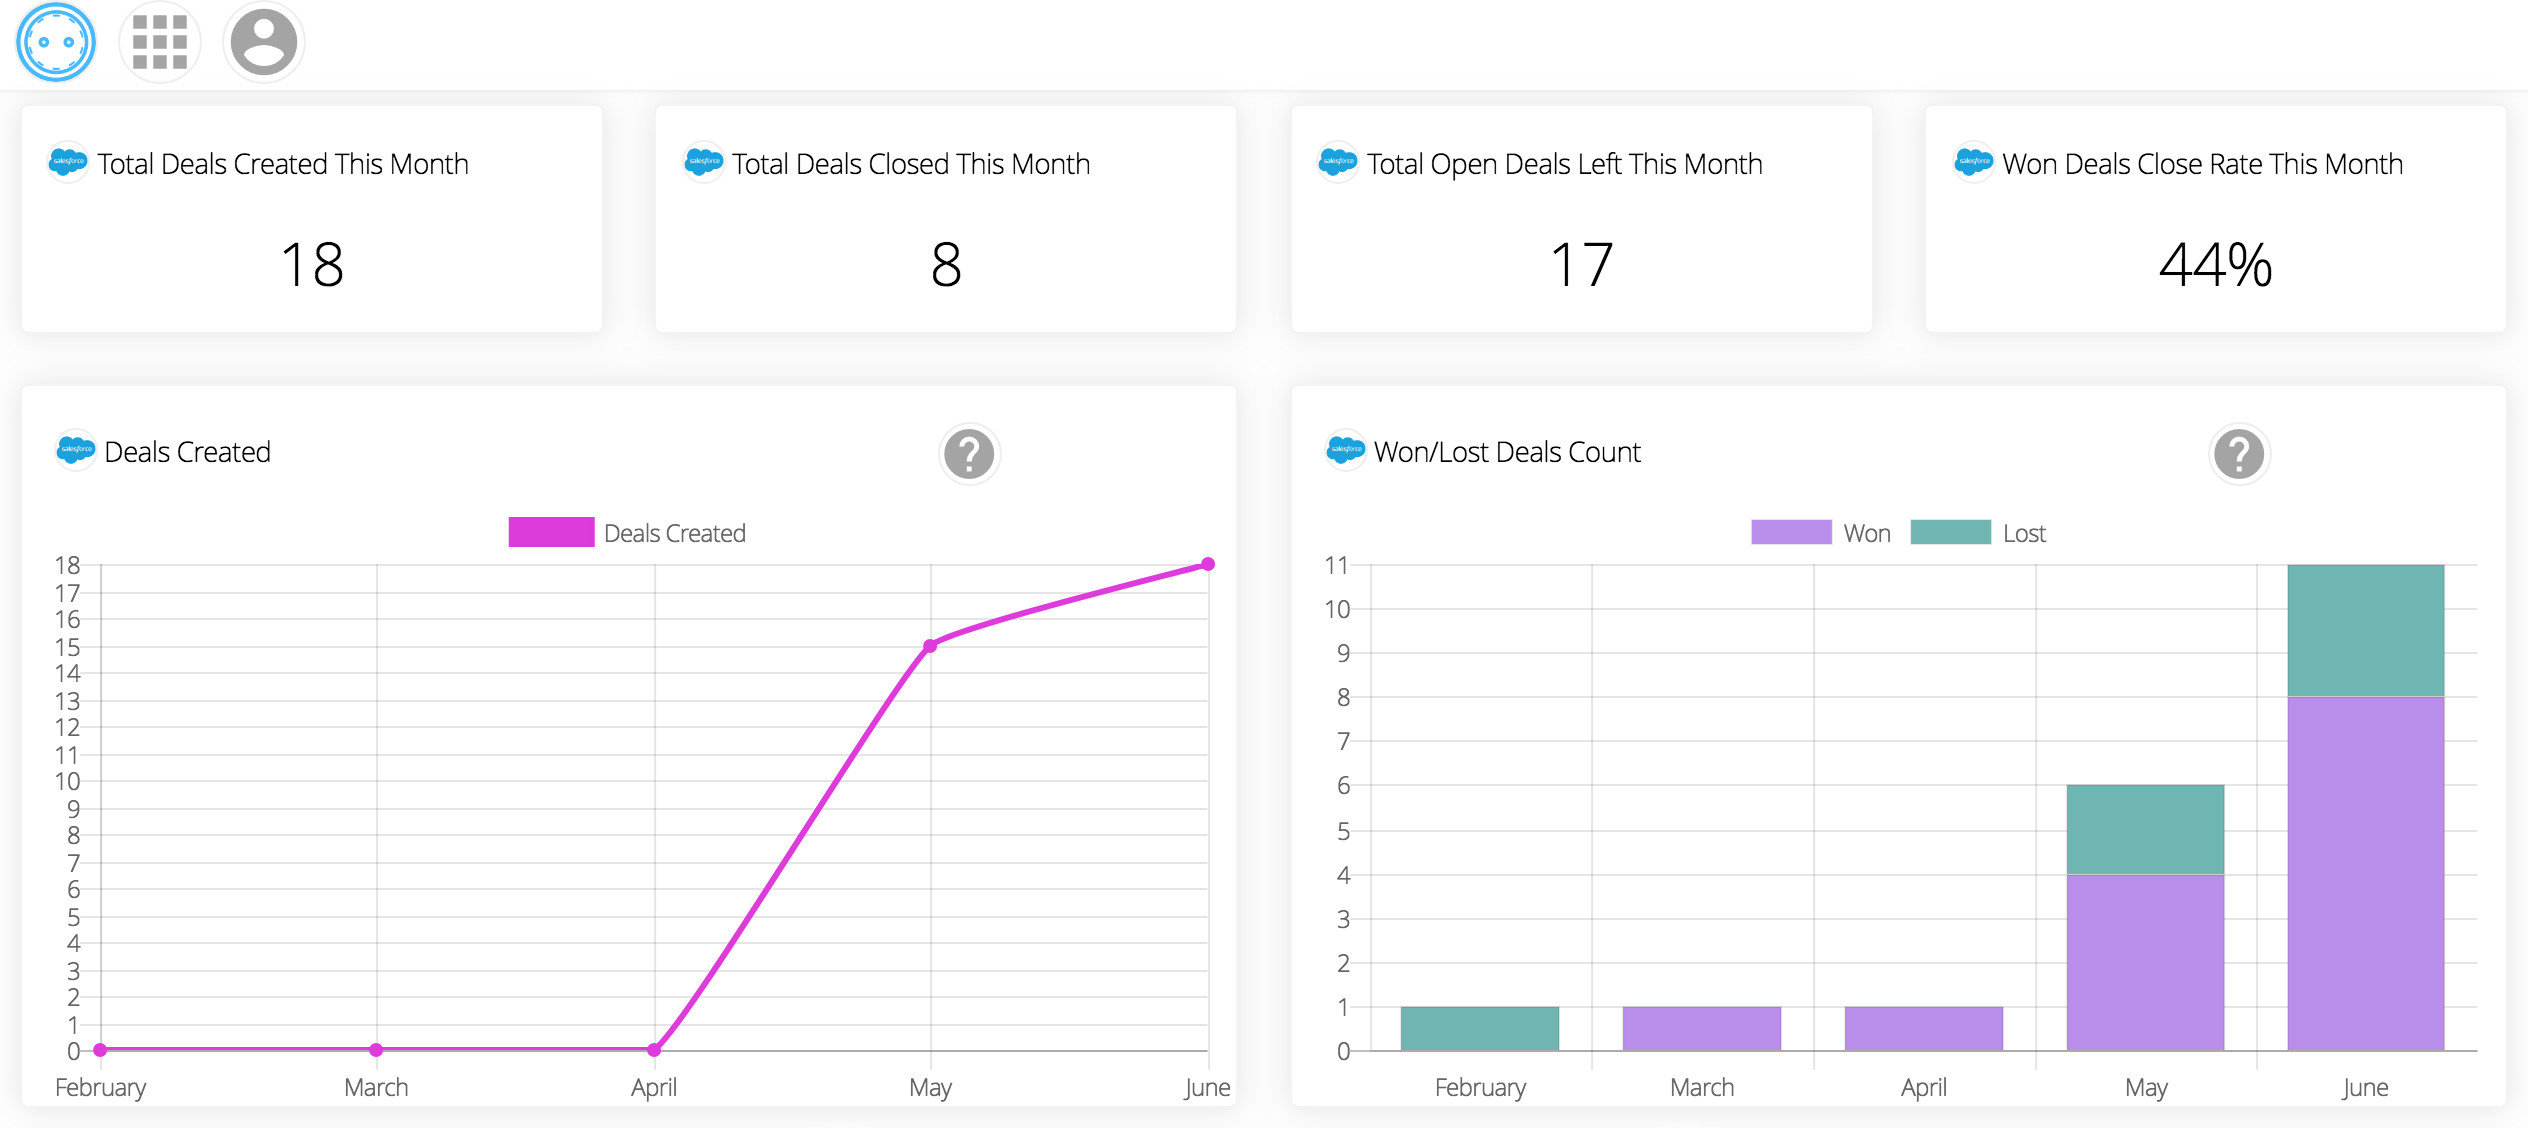2528x1128 pixels.
Task: Click help icon on Deals Created chart
Action: click(x=969, y=455)
